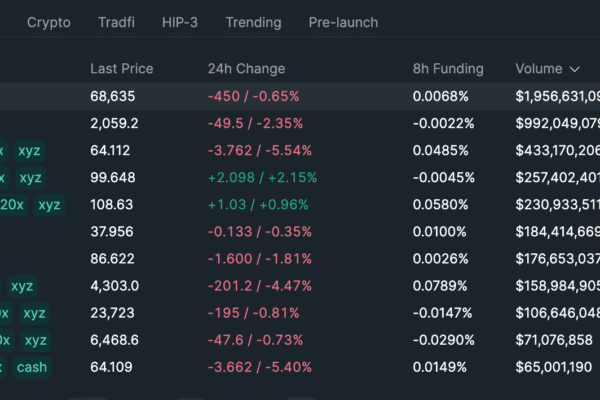Click the 20x leverage badge beside 108.63
The image size is (600, 400).
pos(12,205)
